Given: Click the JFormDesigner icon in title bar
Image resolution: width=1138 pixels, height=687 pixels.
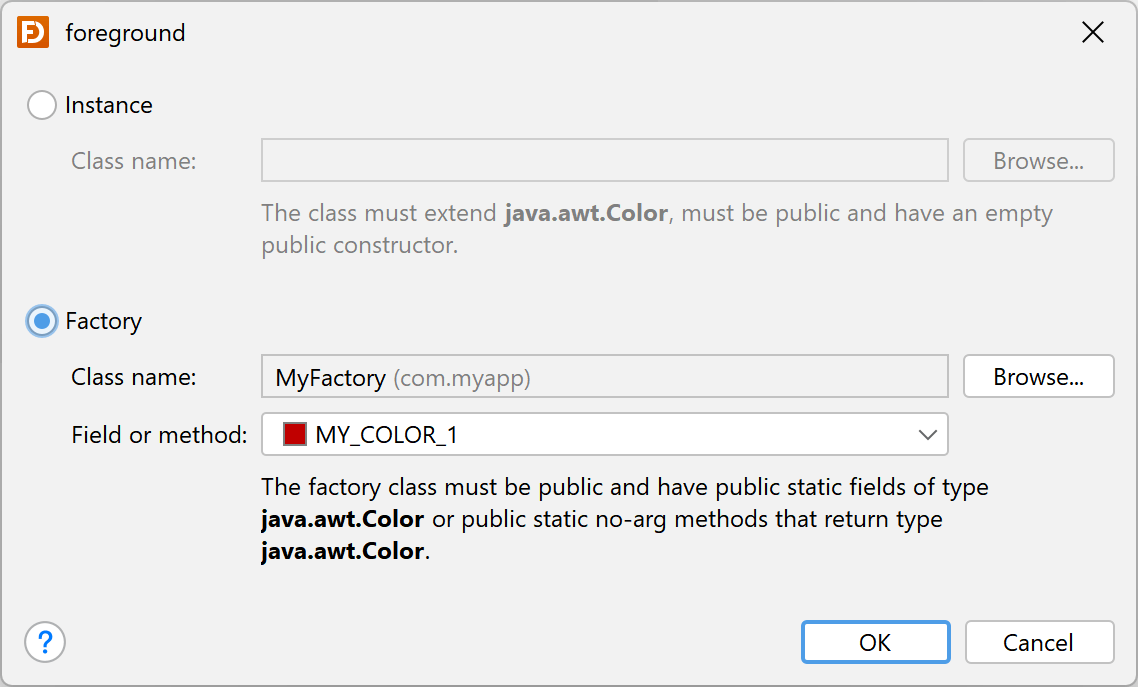Looking at the screenshot, I should (x=33, y=33).
